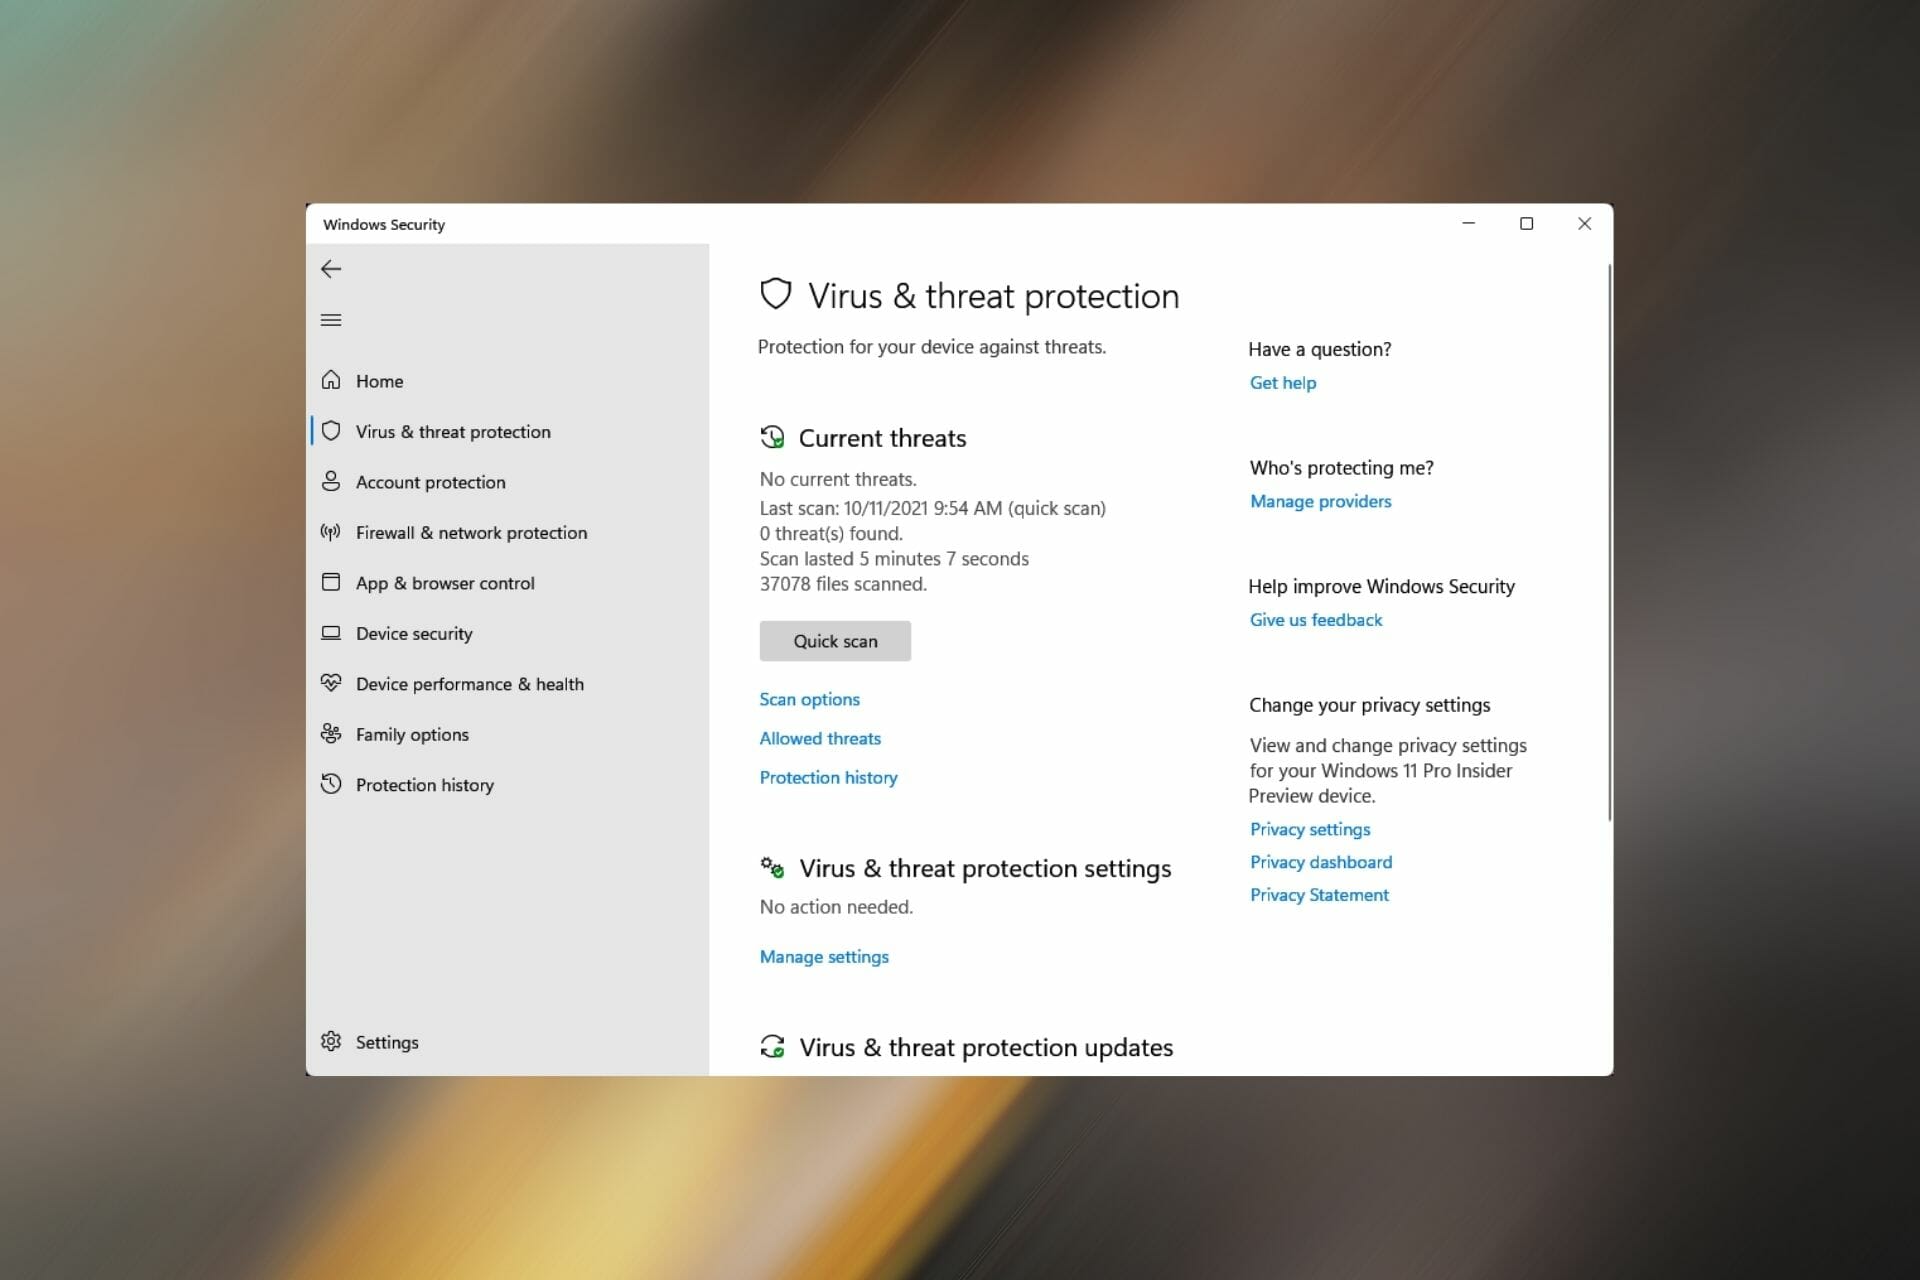Click the back navigation arrow
Viewport: 1920px width, 1280px height.
[x=330, y=269]
